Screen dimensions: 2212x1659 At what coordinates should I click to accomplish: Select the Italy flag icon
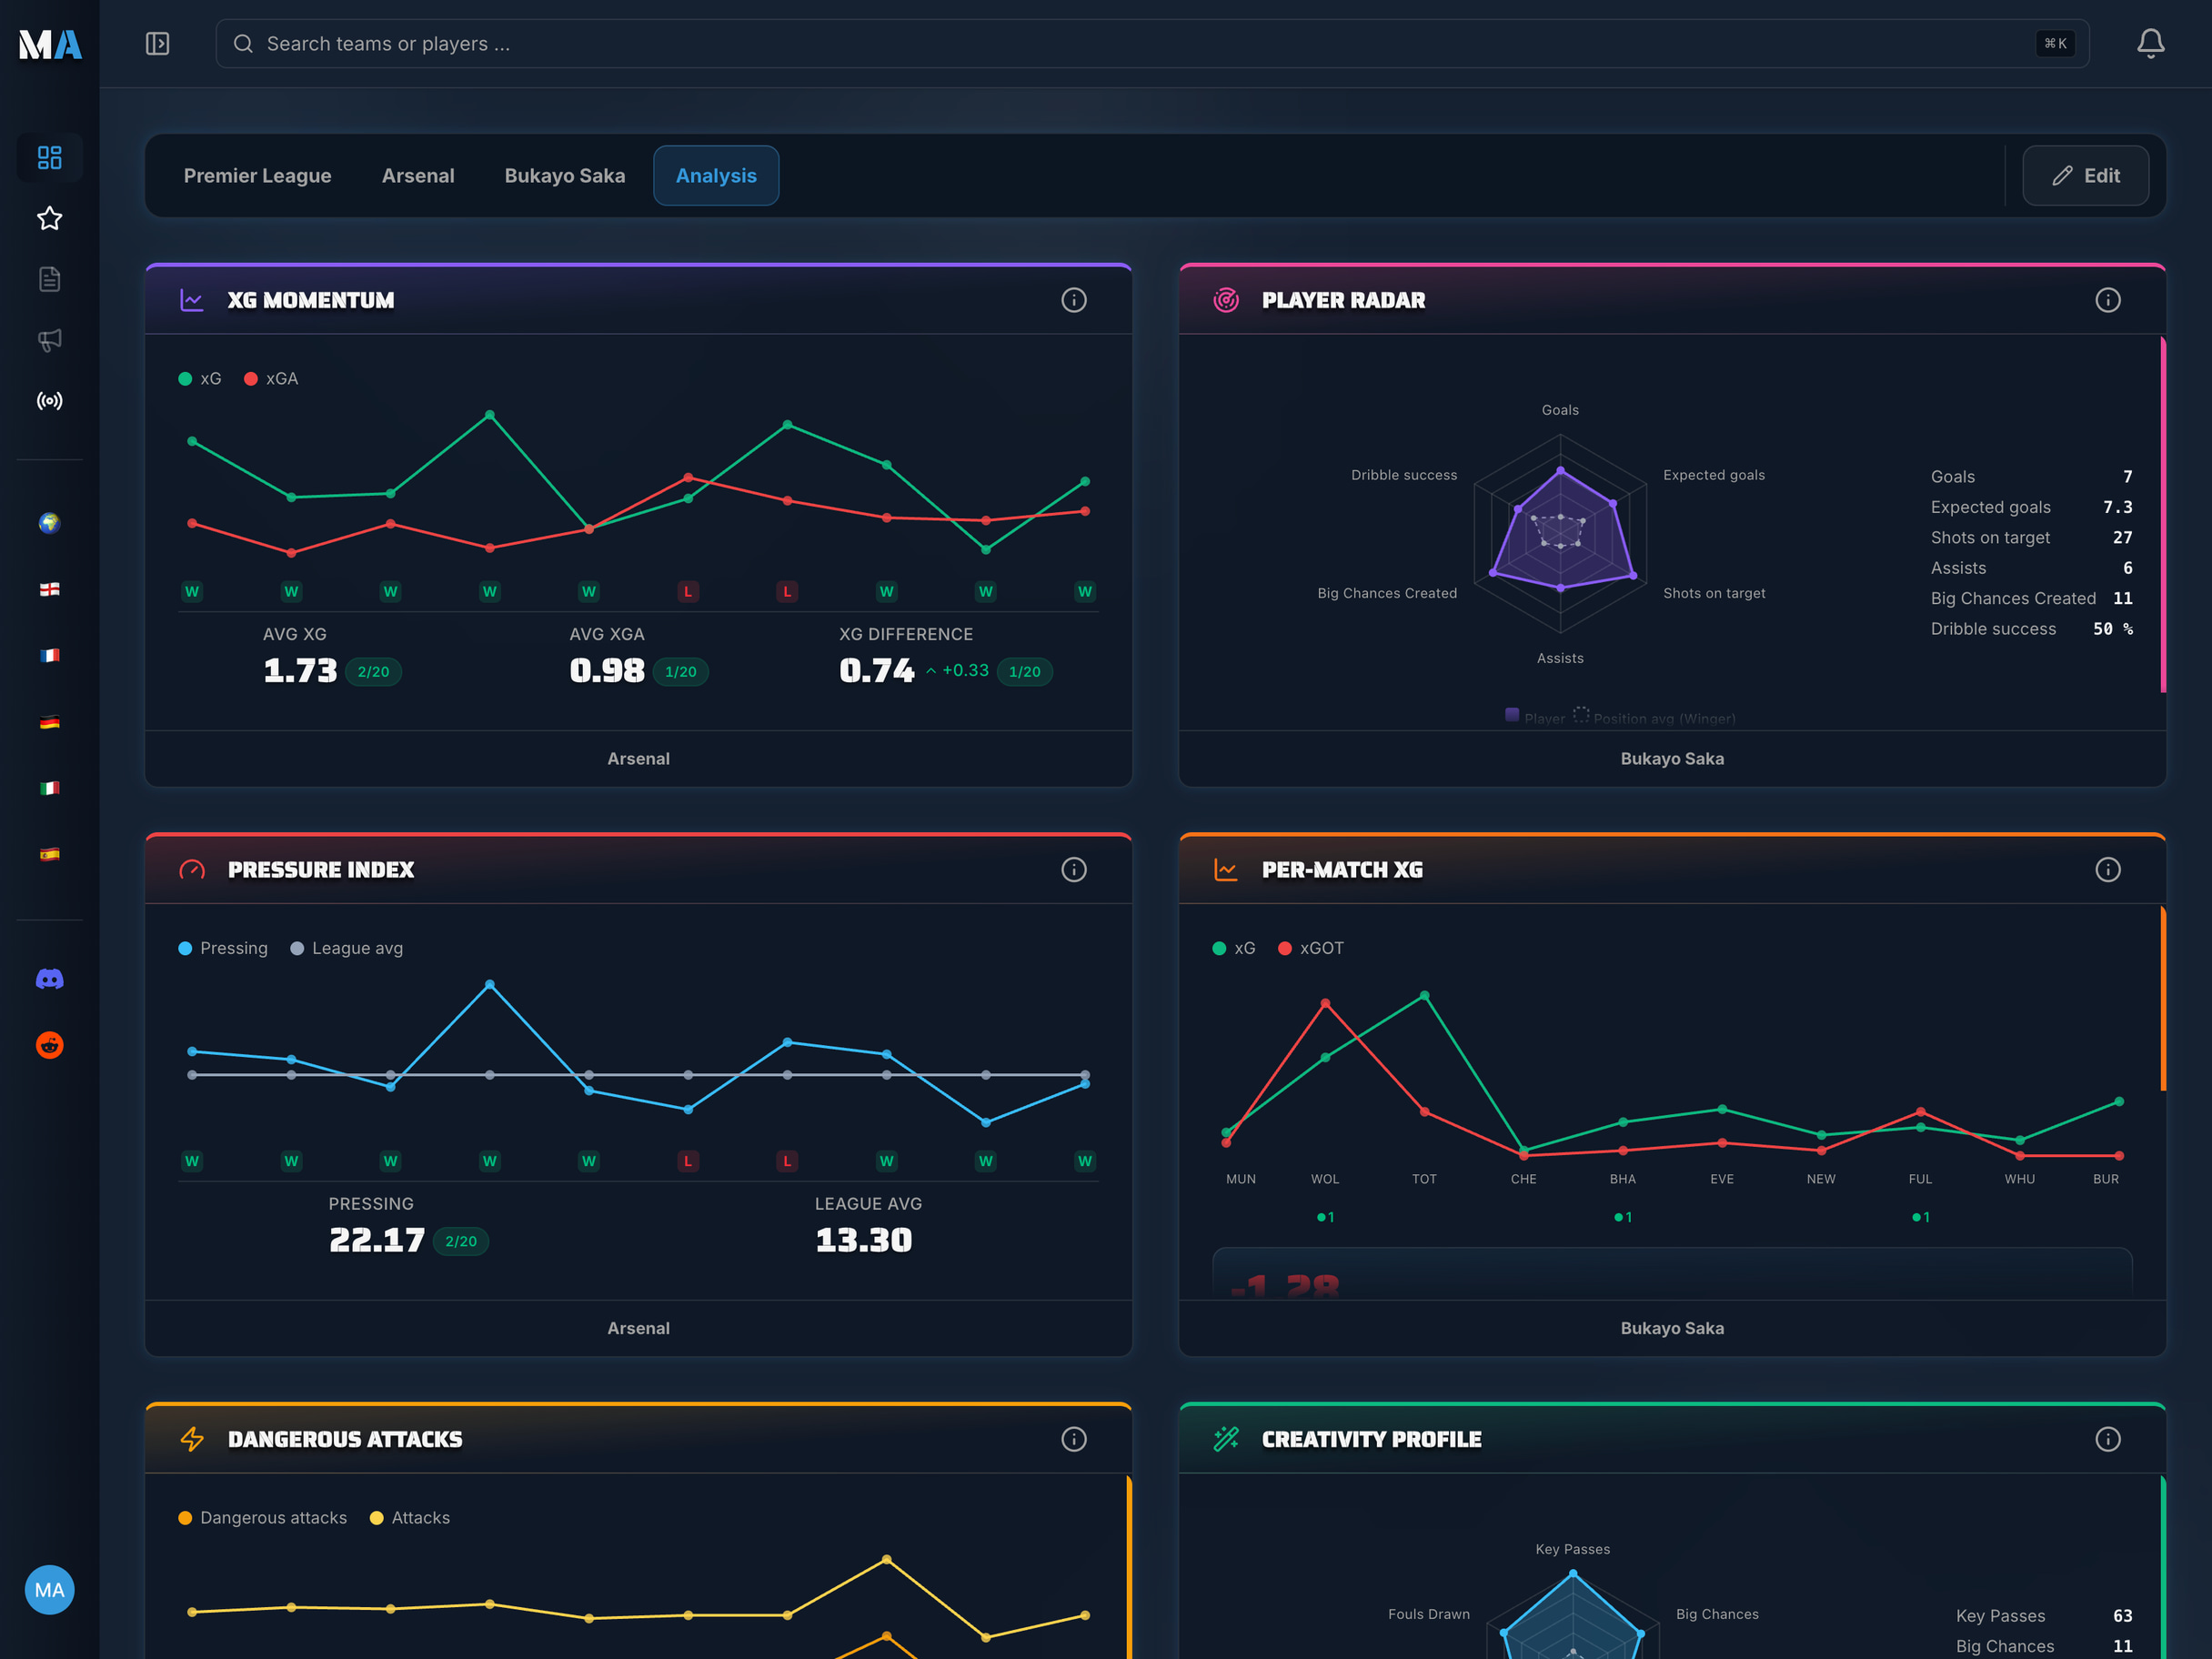(x=50, y=788)
